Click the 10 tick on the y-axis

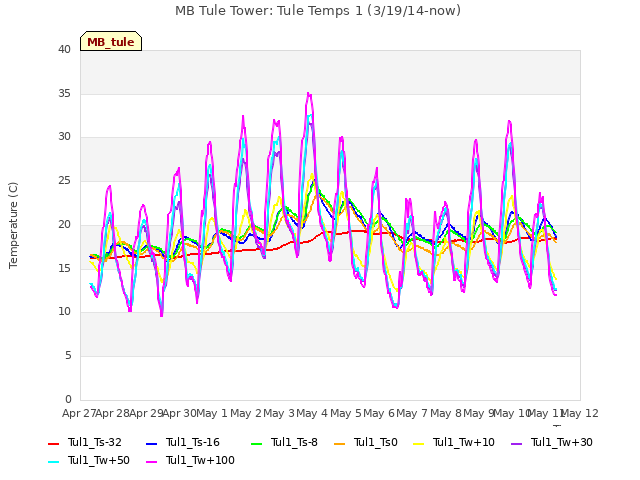pyautogui.click(x=64, y=312)
